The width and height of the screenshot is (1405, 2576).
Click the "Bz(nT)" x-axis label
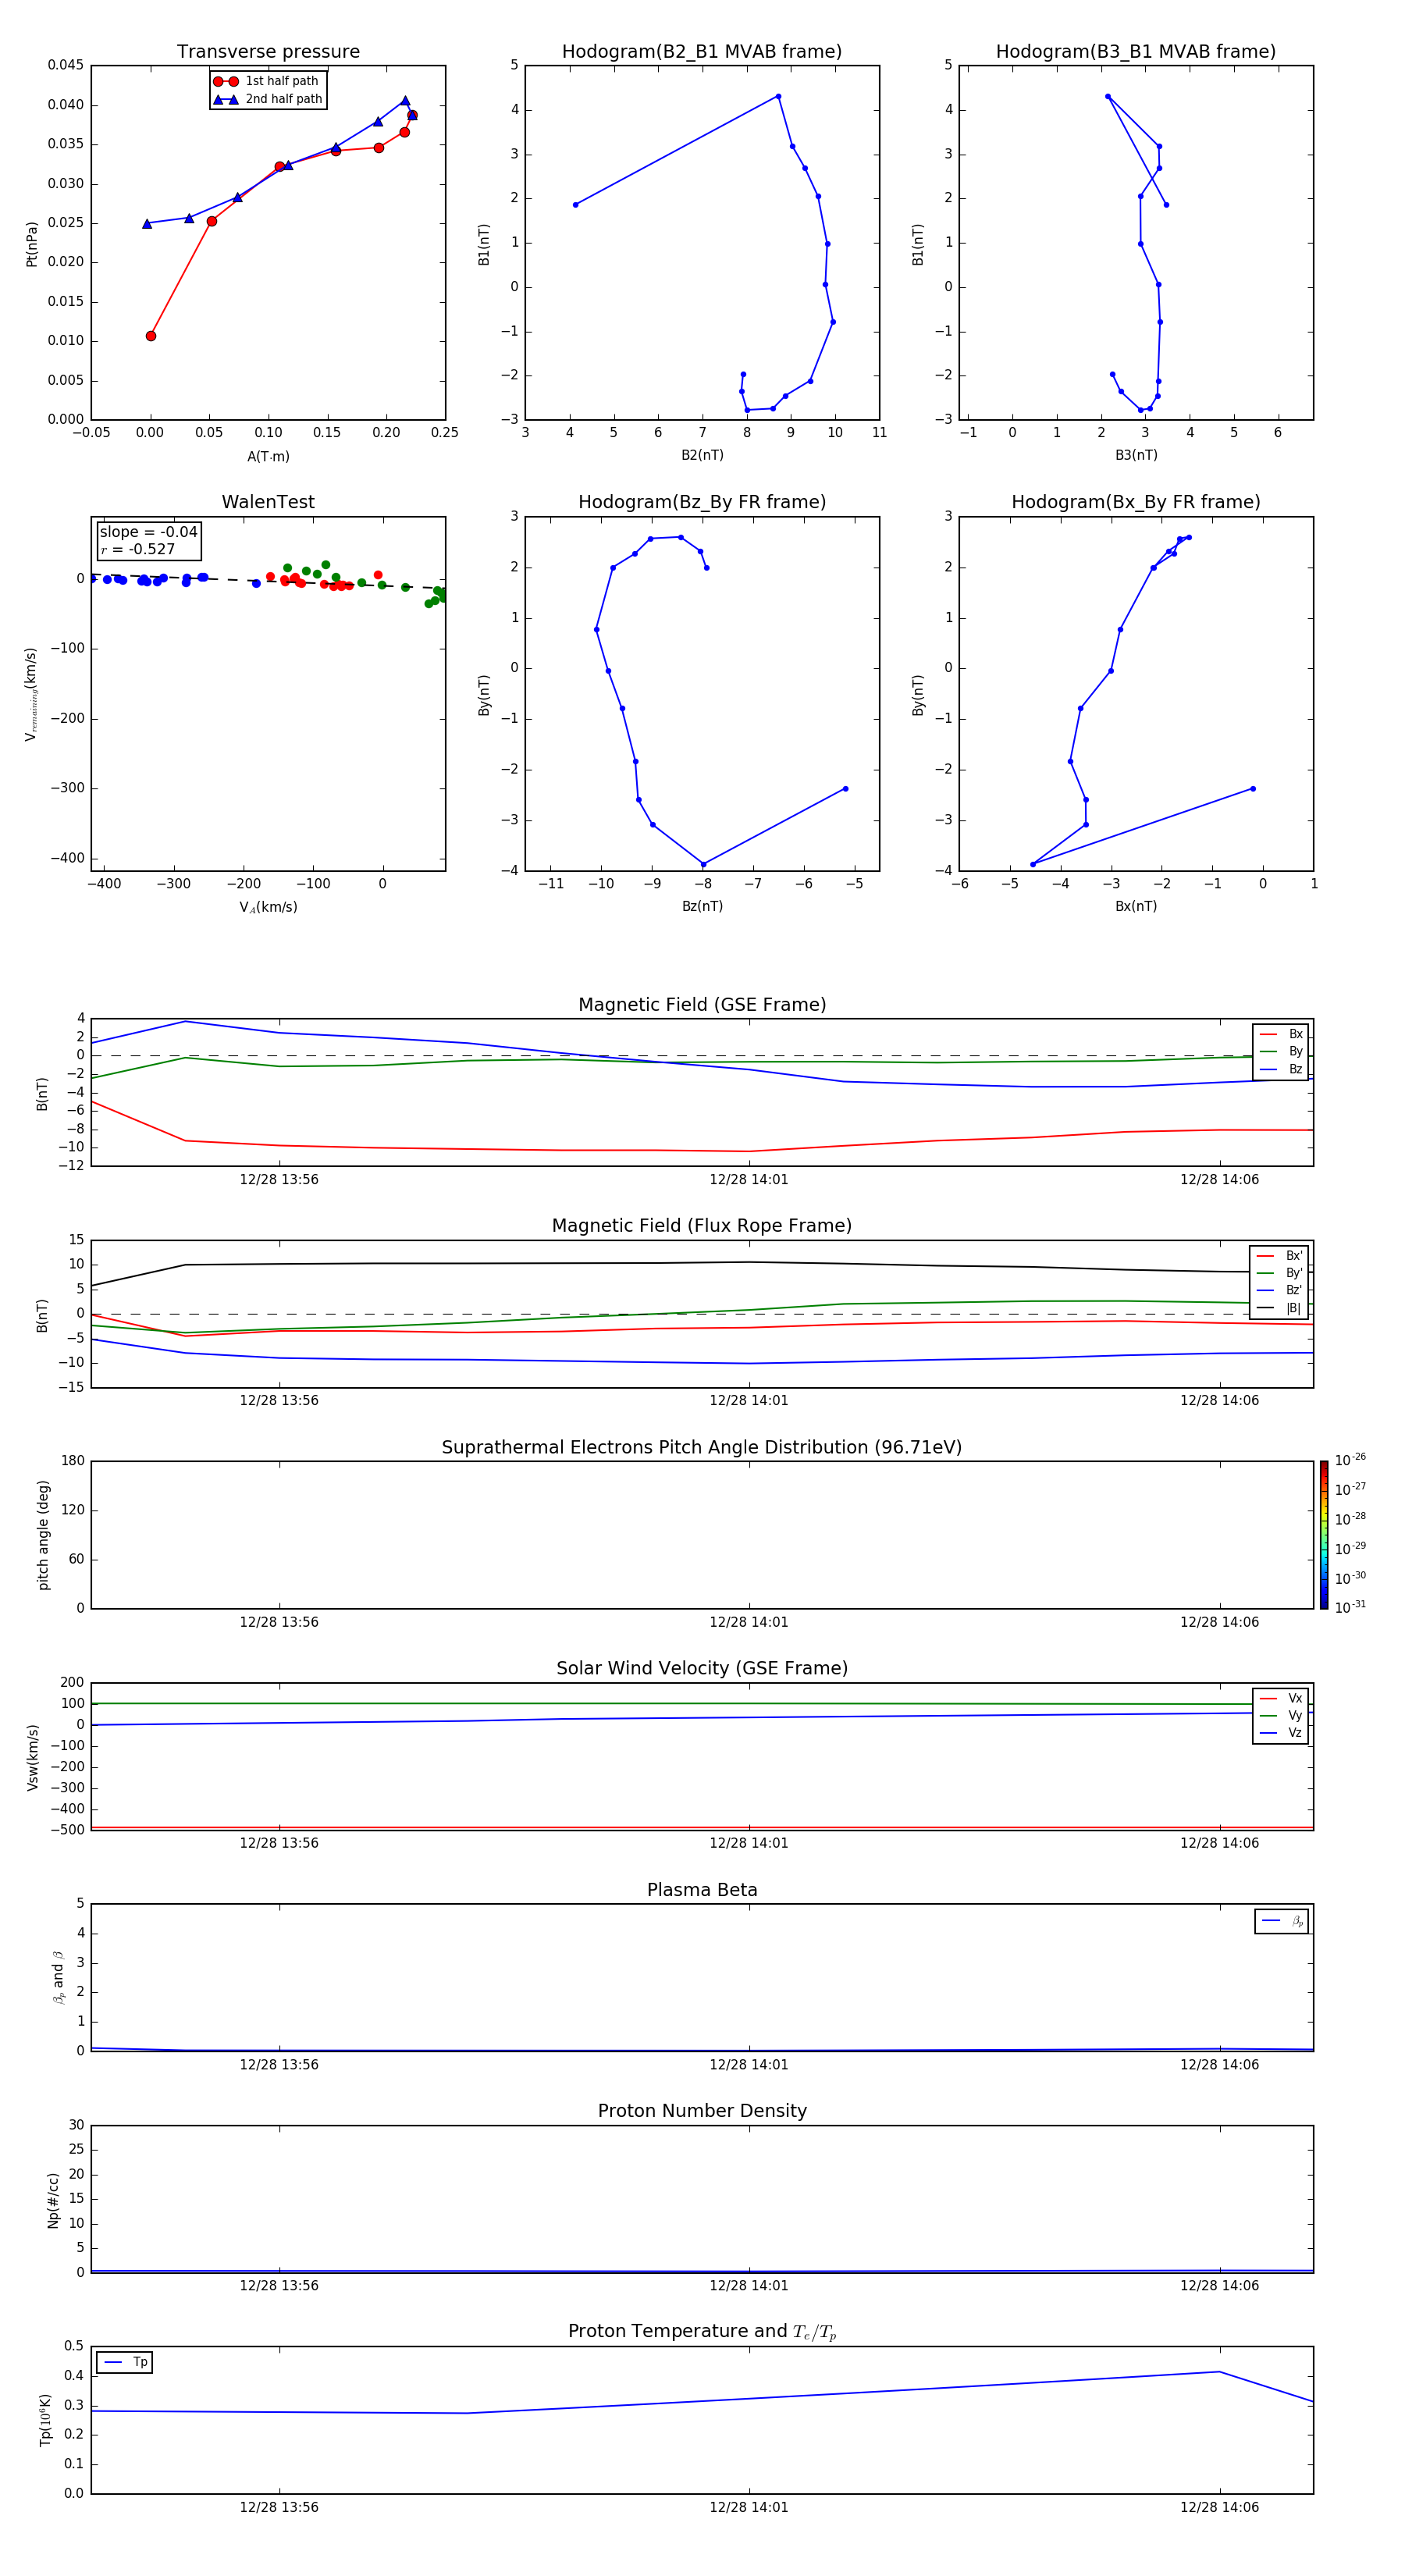click(702, 906)
